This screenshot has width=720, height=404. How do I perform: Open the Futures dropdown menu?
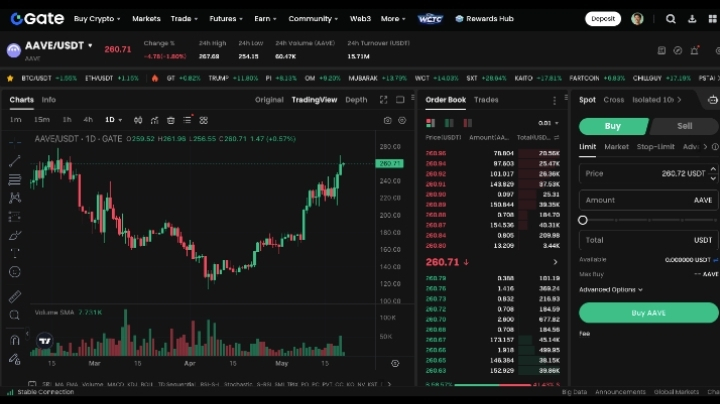pos(225,19)
